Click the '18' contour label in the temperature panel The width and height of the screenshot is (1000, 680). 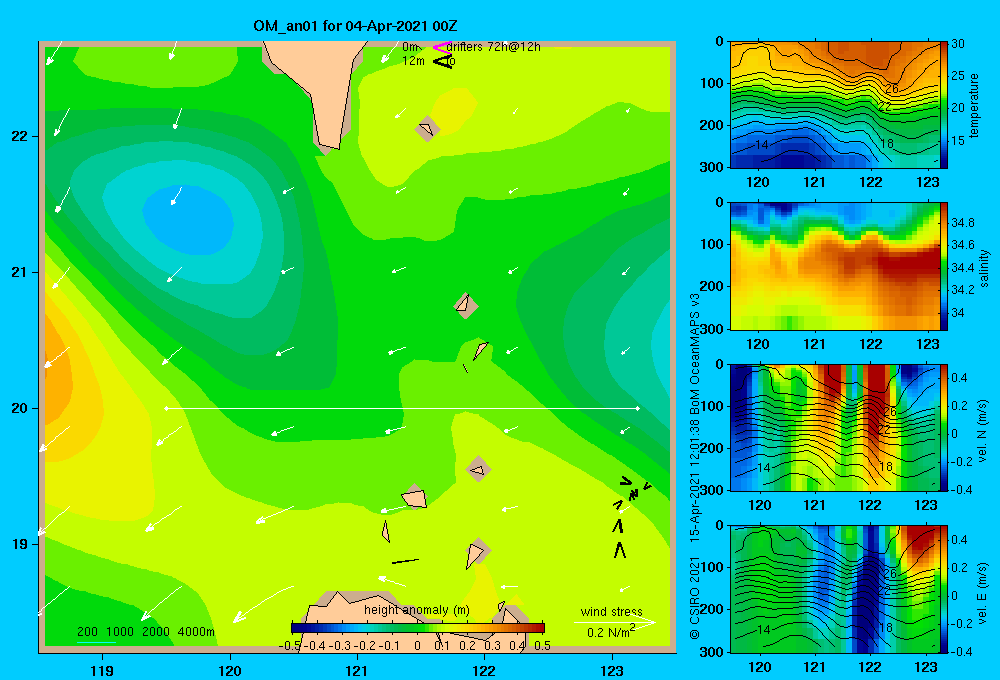point(886,144)
